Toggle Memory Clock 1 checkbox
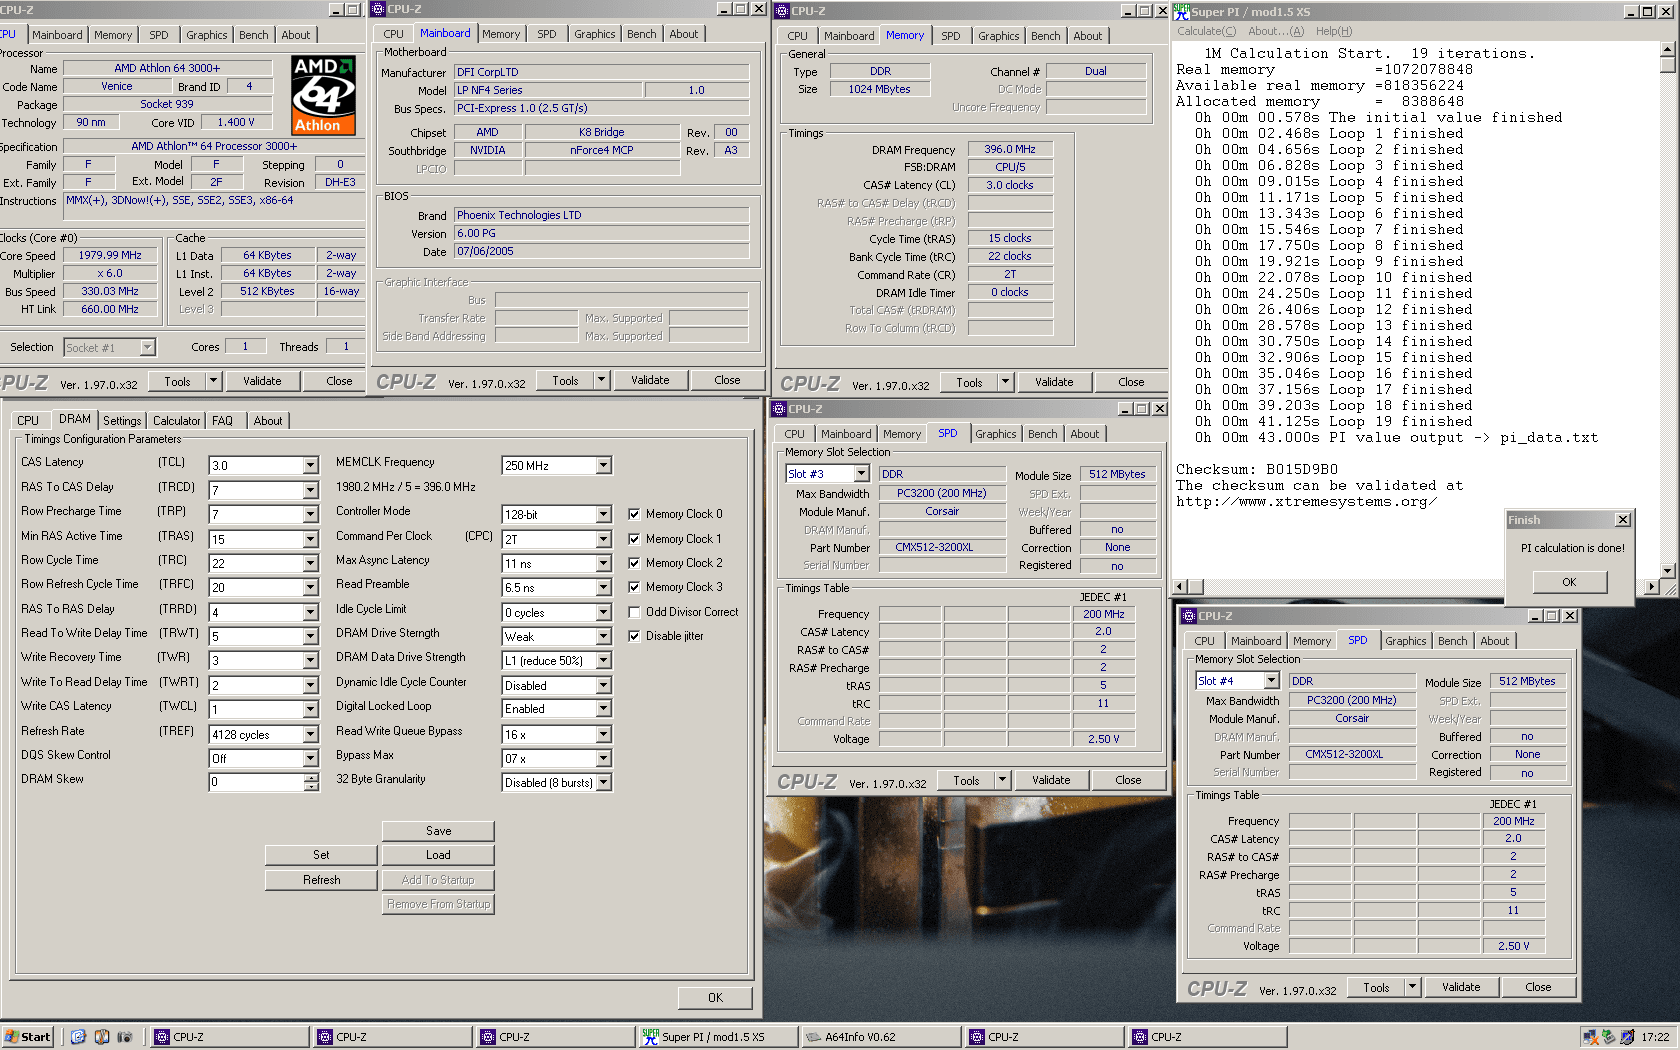 634,539
